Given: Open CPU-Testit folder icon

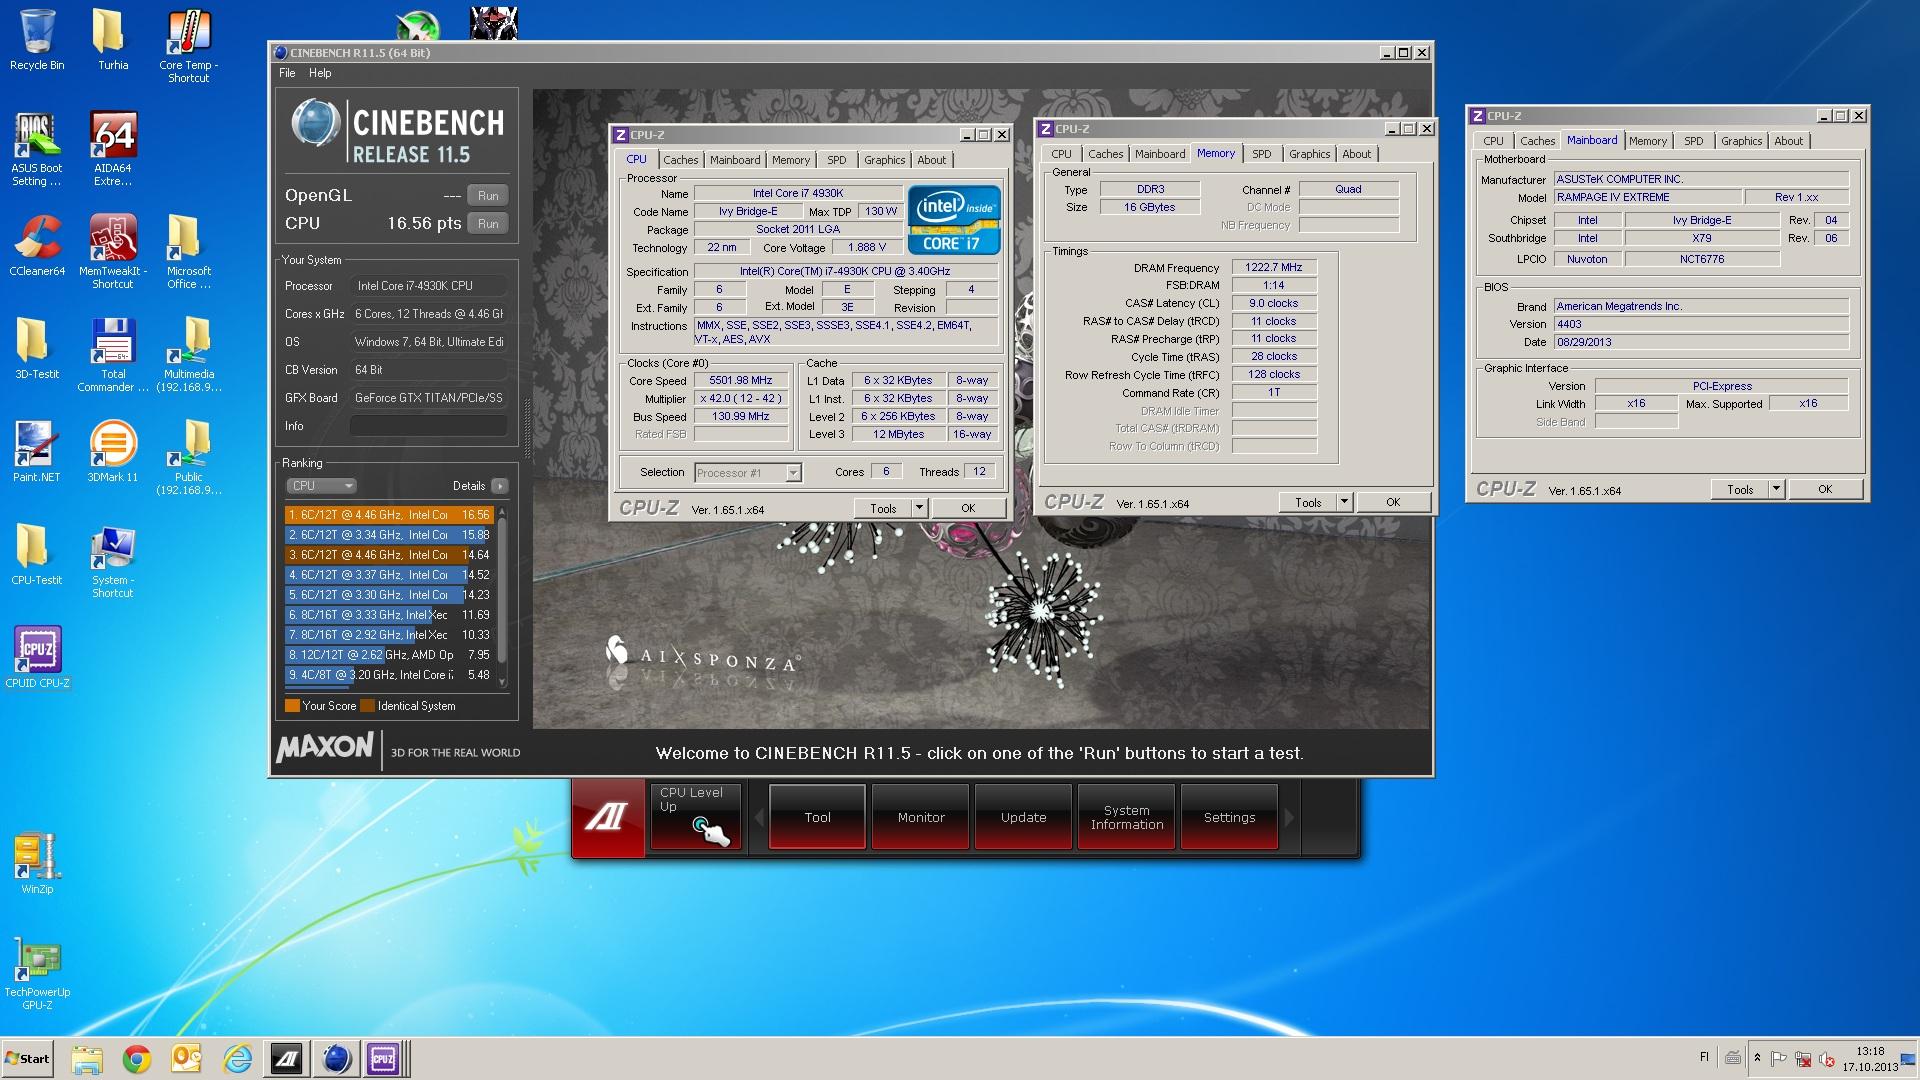Looking at the screenshot, I should (37, 554).
